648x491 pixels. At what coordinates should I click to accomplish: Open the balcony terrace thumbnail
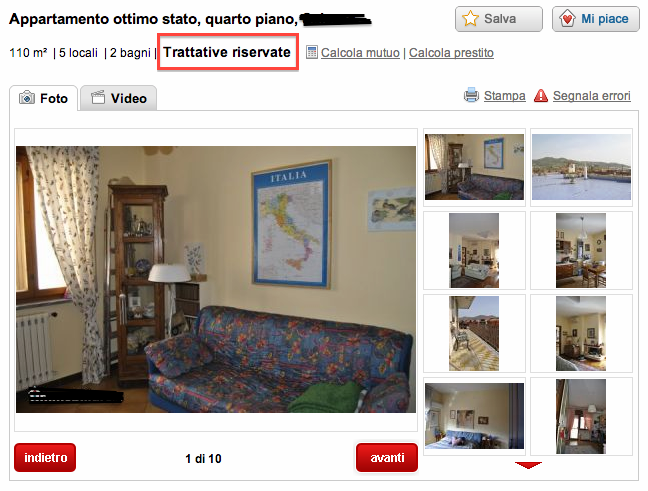[474, 333]
